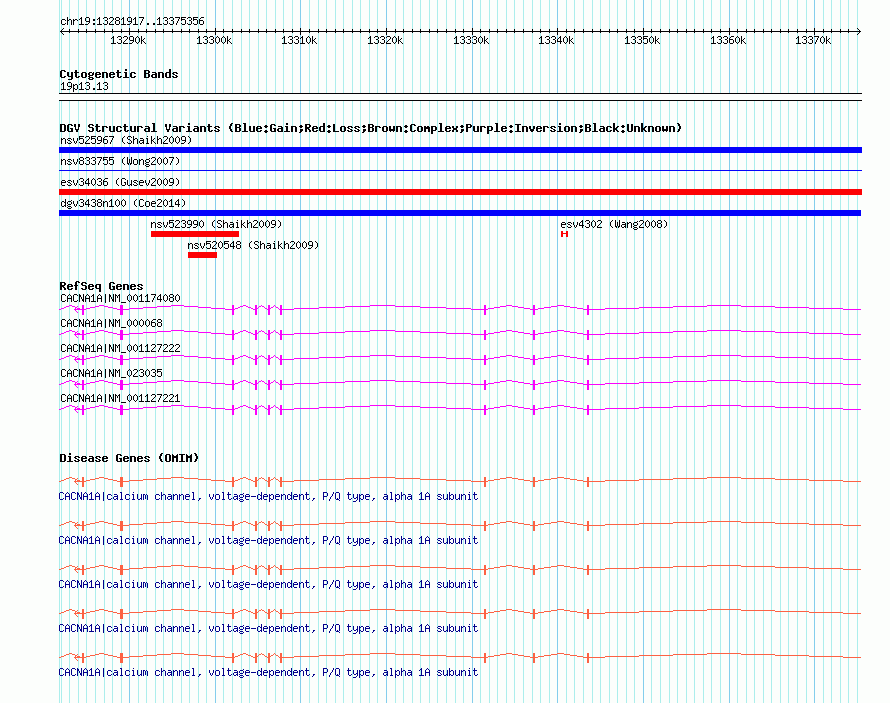This screenshot has height=703, width=890.
Task: Click the 13290k ruler tick label
Action: 128,40
